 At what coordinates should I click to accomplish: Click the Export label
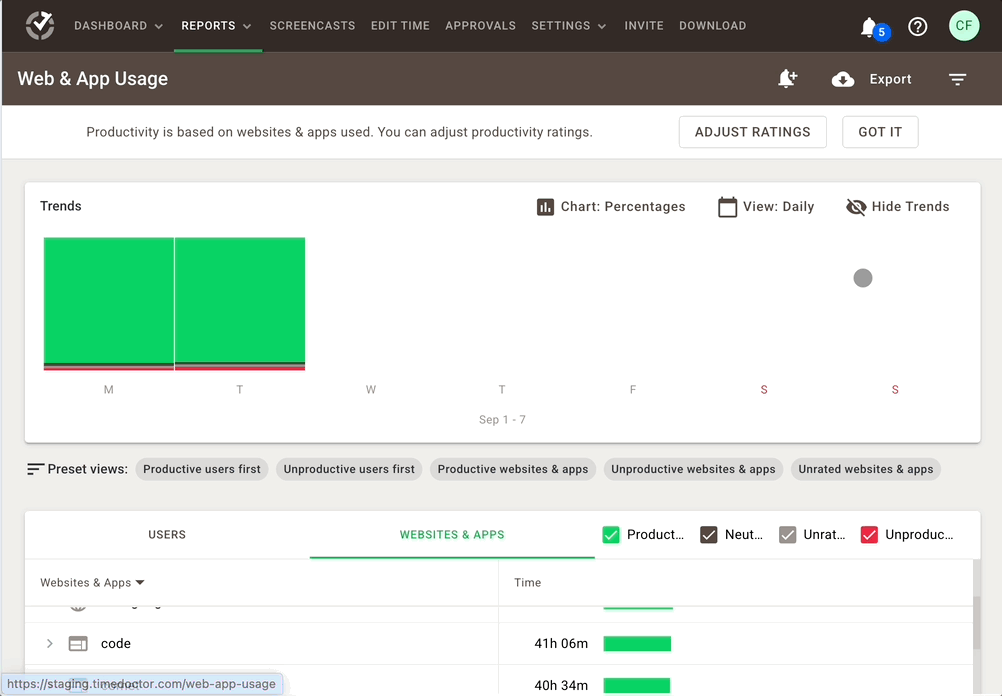click(890, 79)
